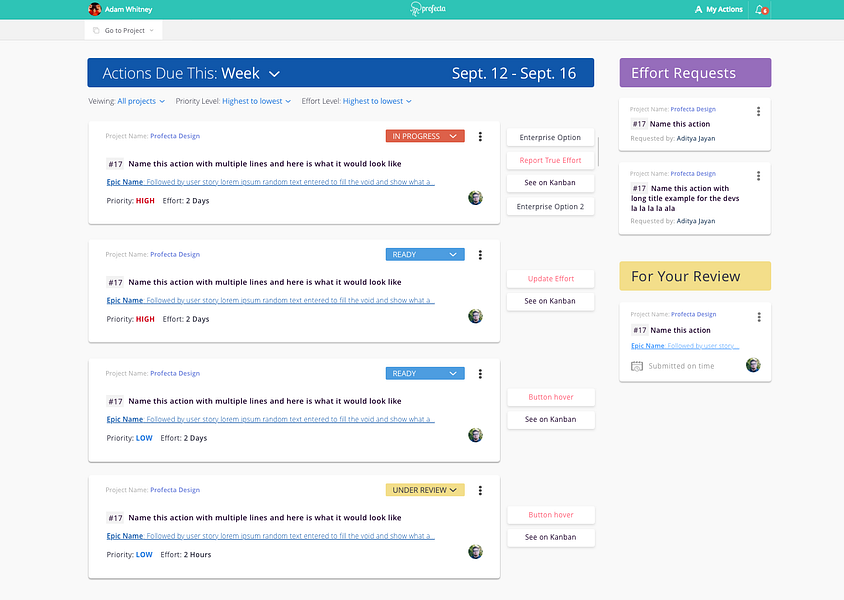Click 'Submitted on time' text
Viewport: 844px width, 600px height.
pyautogui.click(x=681, y=366)
